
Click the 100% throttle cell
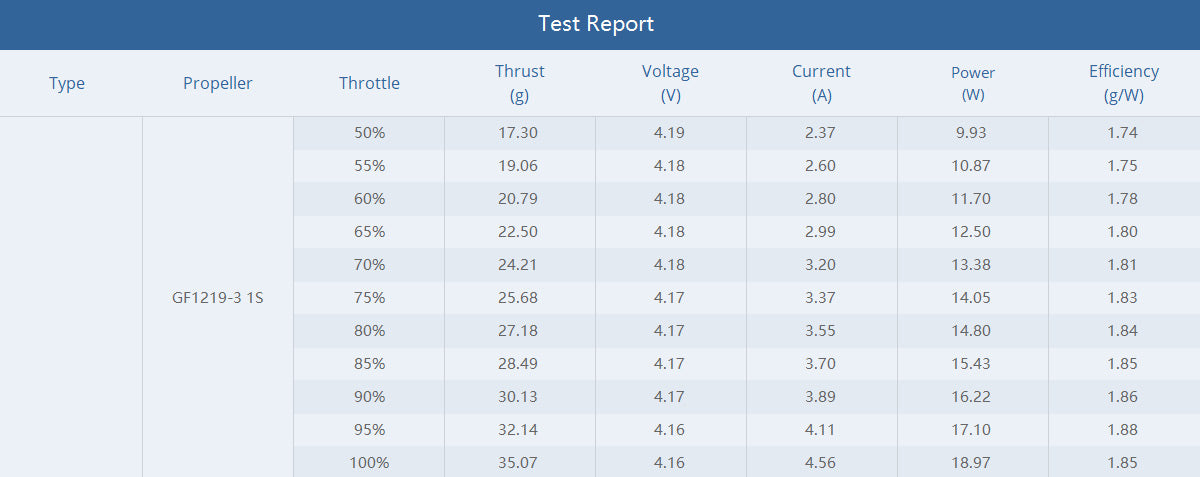click(x=369, y=463)
